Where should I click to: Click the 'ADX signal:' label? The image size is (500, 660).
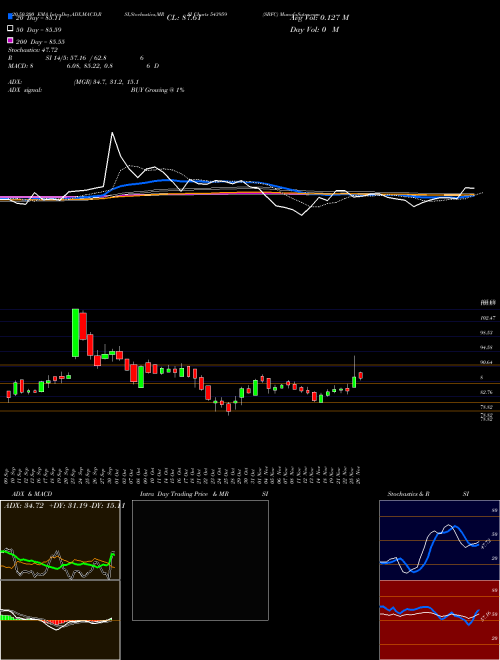click(x=25, y=90)
